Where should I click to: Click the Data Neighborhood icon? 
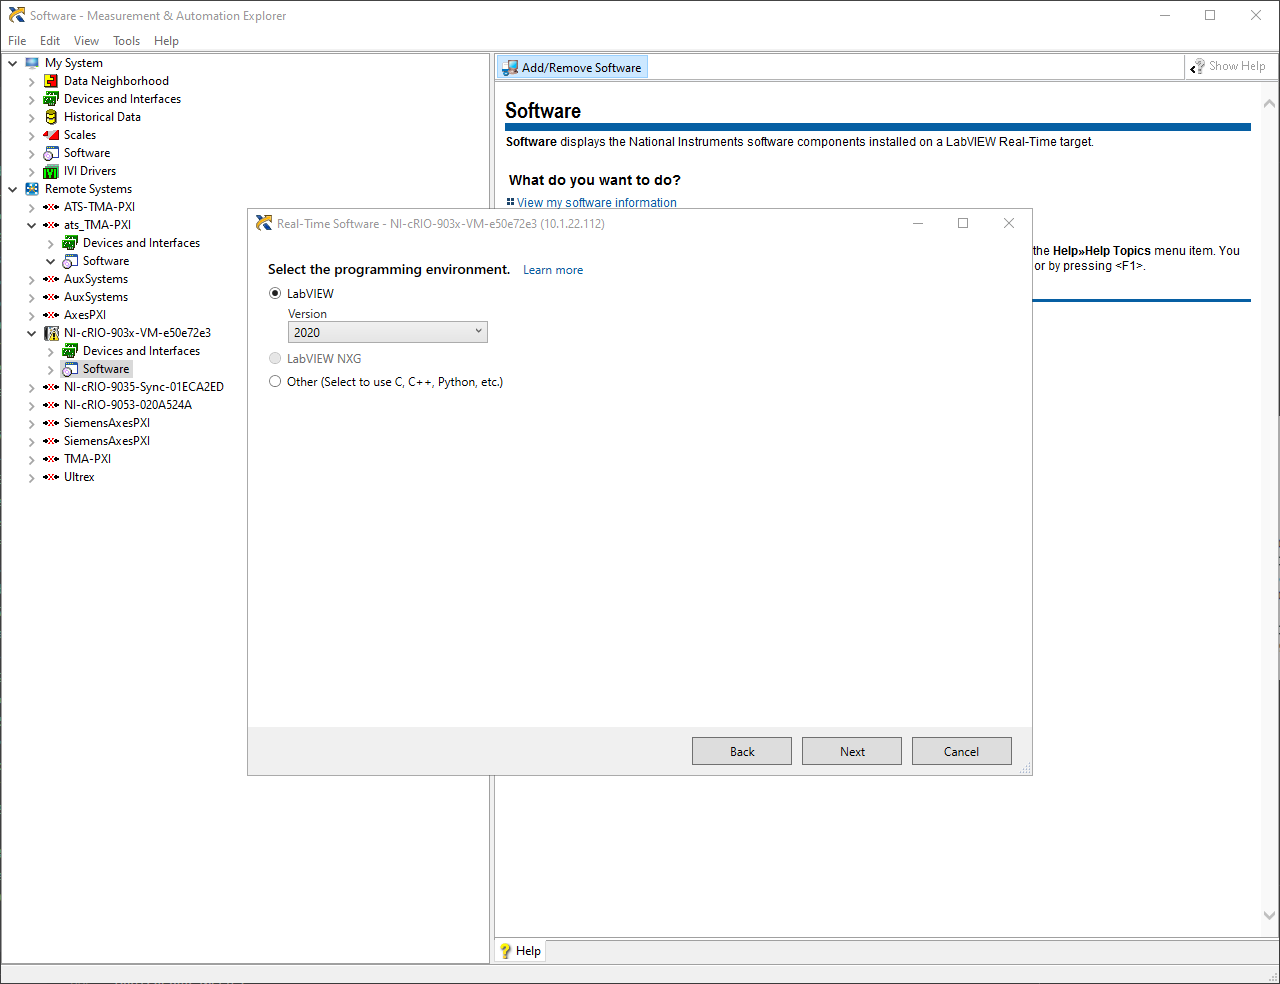pos(51,81)
